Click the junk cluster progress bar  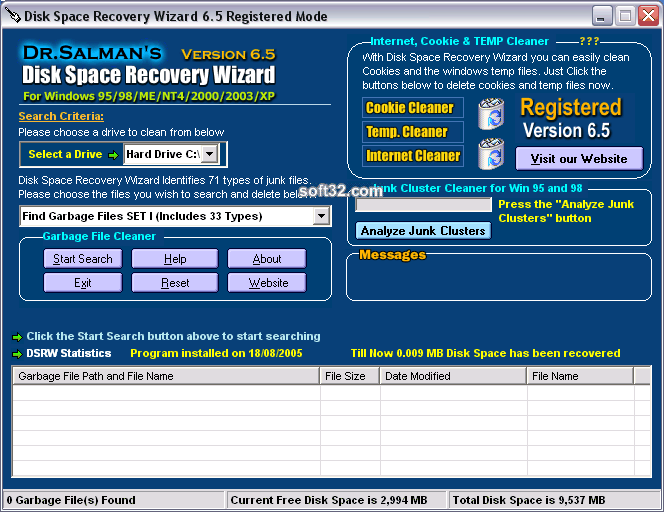coord(423,205)
